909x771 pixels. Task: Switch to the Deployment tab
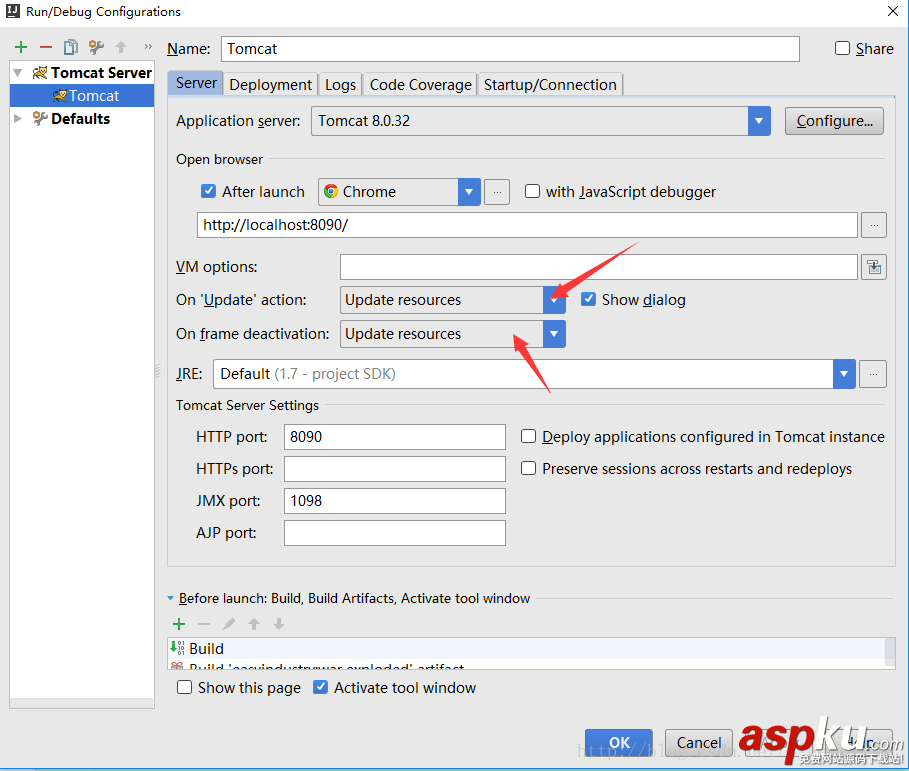[270, 85]
